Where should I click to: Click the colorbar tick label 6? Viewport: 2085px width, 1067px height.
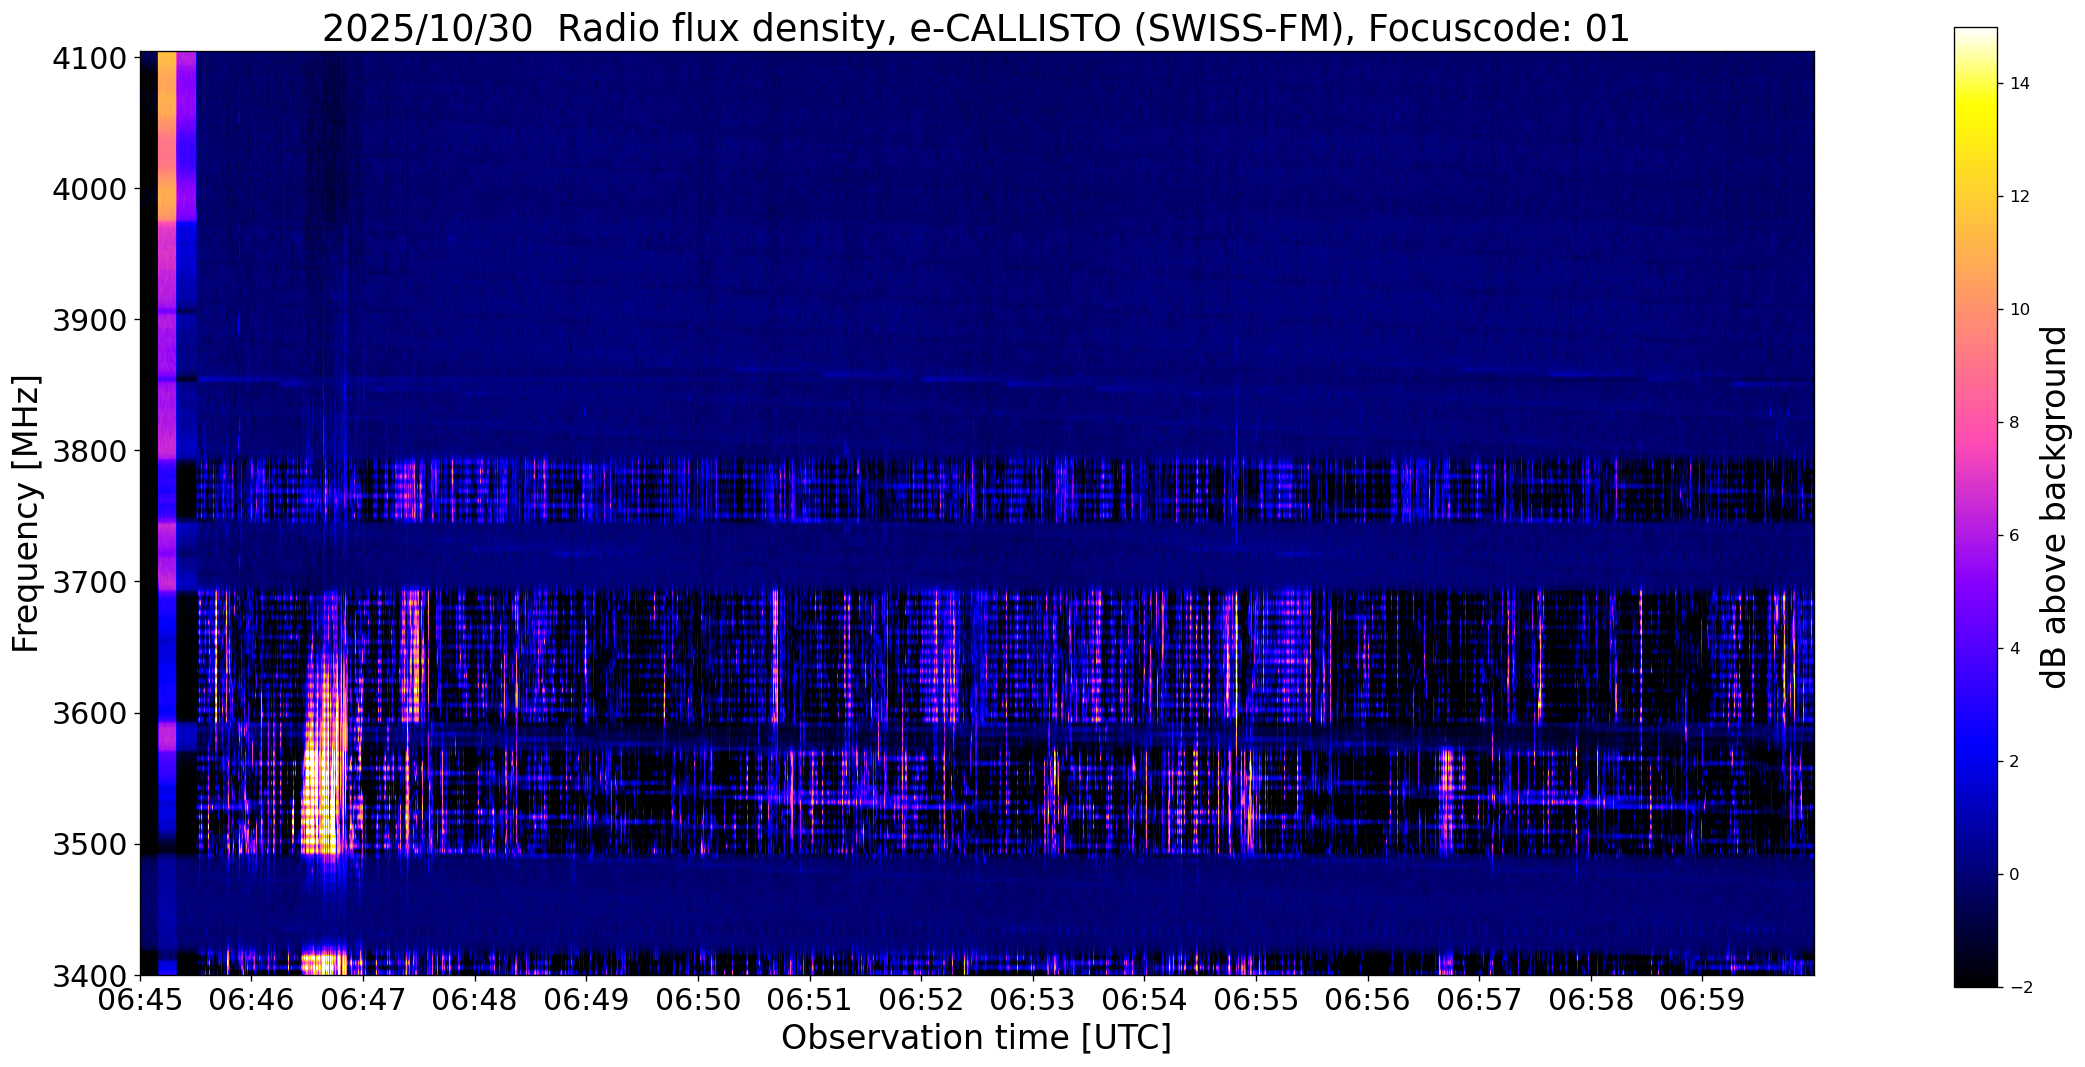coord(2014,536)
